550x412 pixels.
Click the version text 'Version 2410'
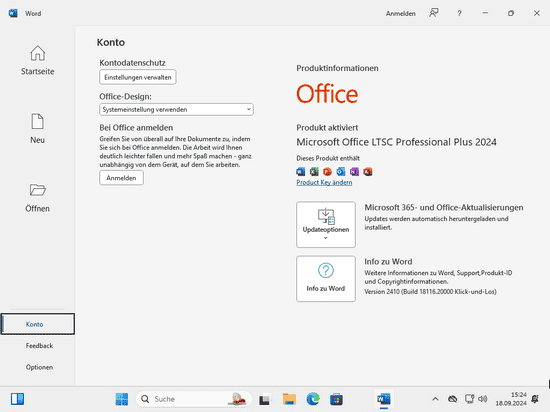(382, 292)
